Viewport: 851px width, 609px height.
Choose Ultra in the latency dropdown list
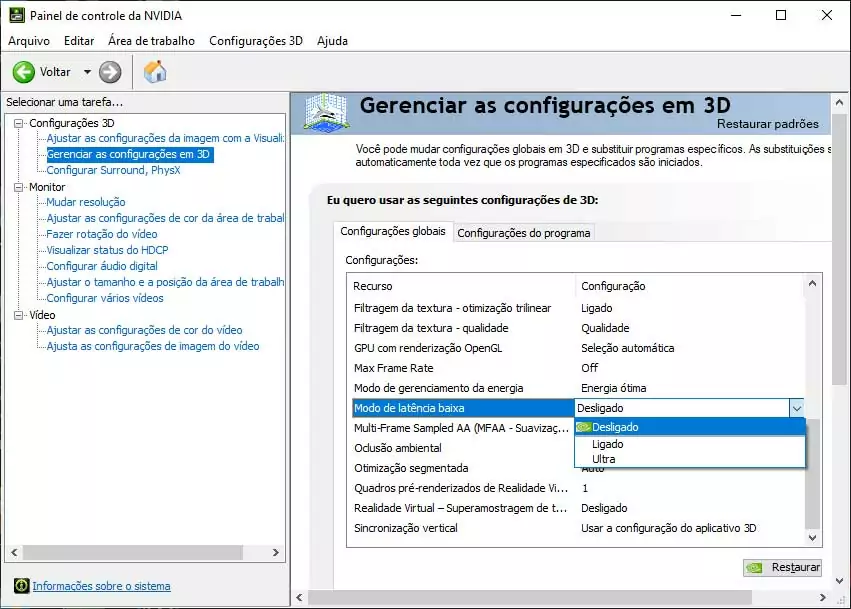click(x=604, y=459)
